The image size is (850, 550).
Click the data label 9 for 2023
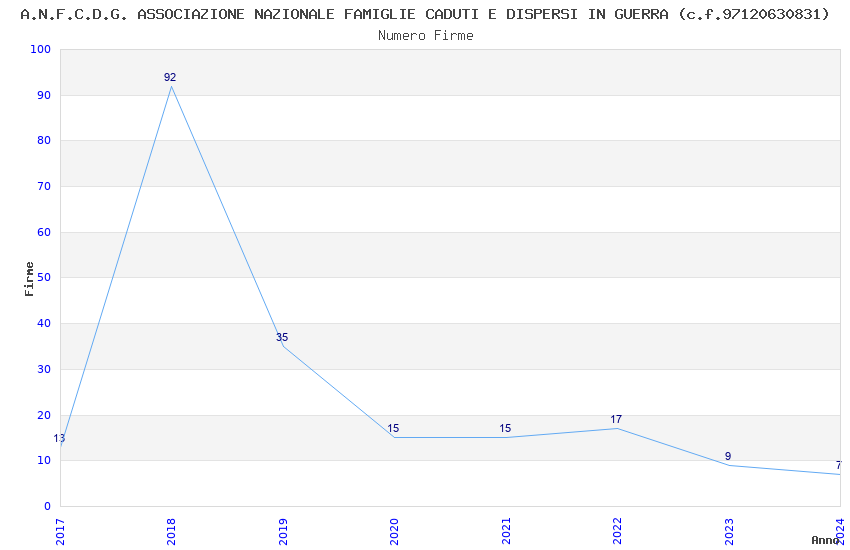click(728, 456)
